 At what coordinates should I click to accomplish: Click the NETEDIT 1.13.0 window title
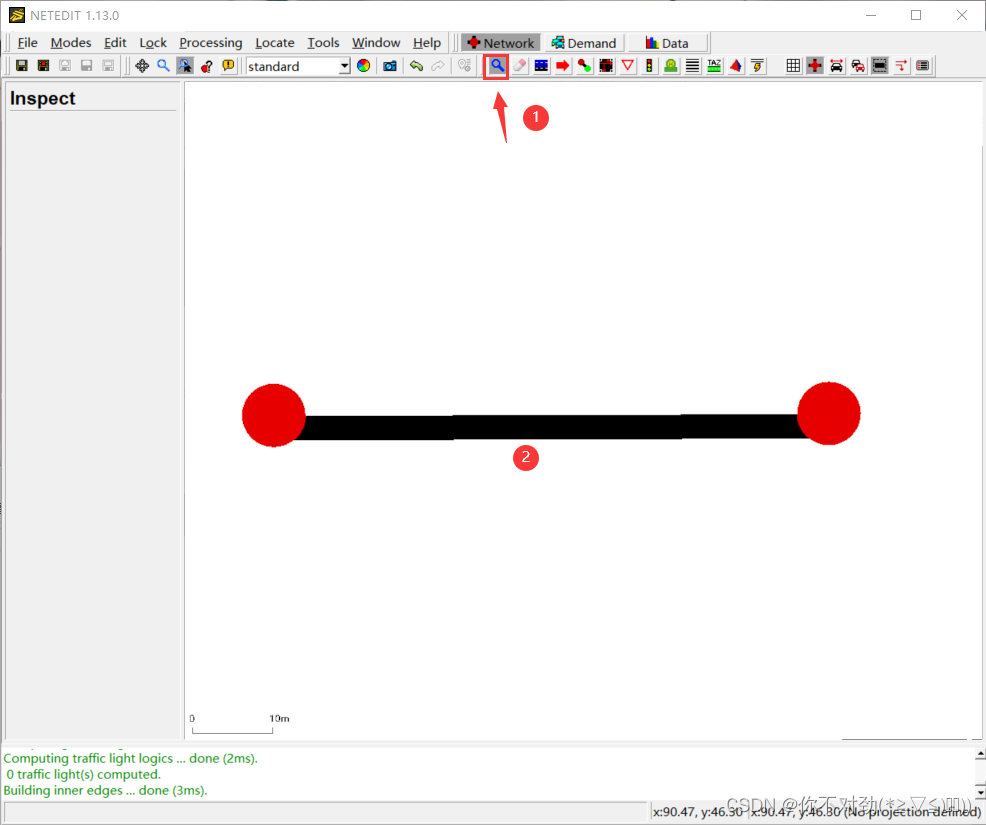pos(74,15)
